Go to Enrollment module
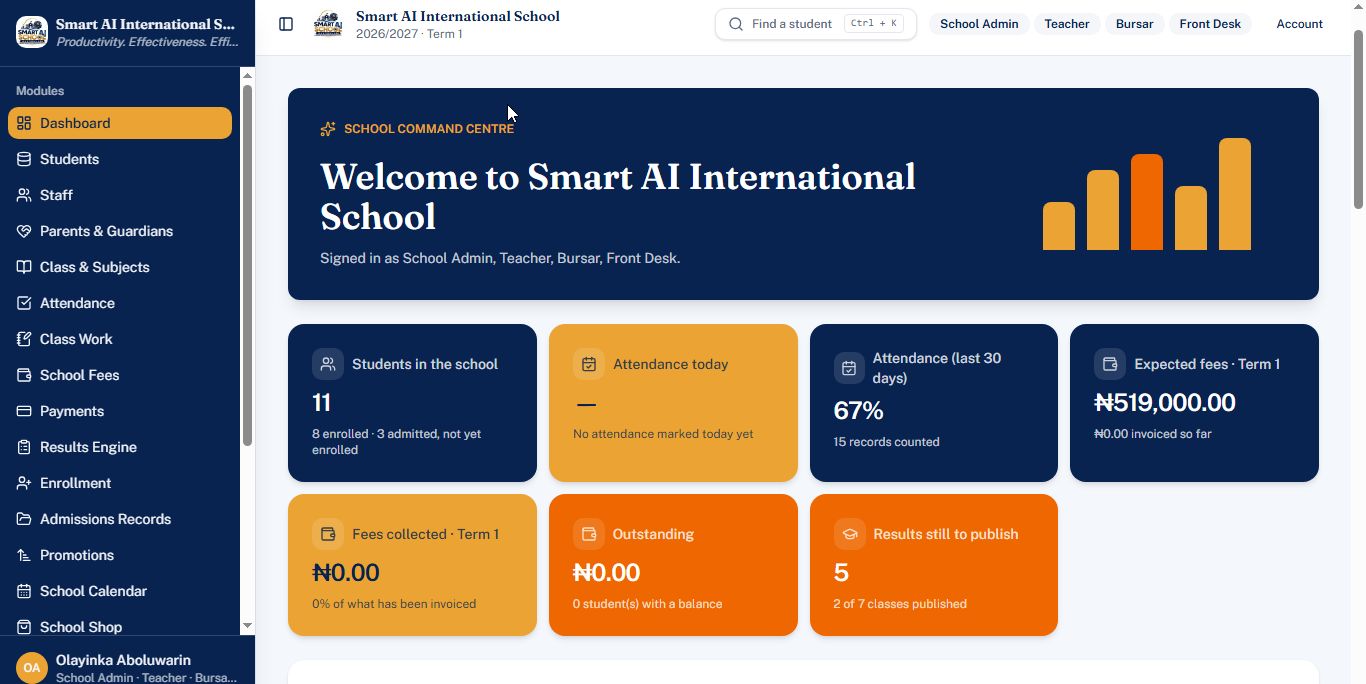Screen dimensions: 1366x684 [x=120, y=483]
